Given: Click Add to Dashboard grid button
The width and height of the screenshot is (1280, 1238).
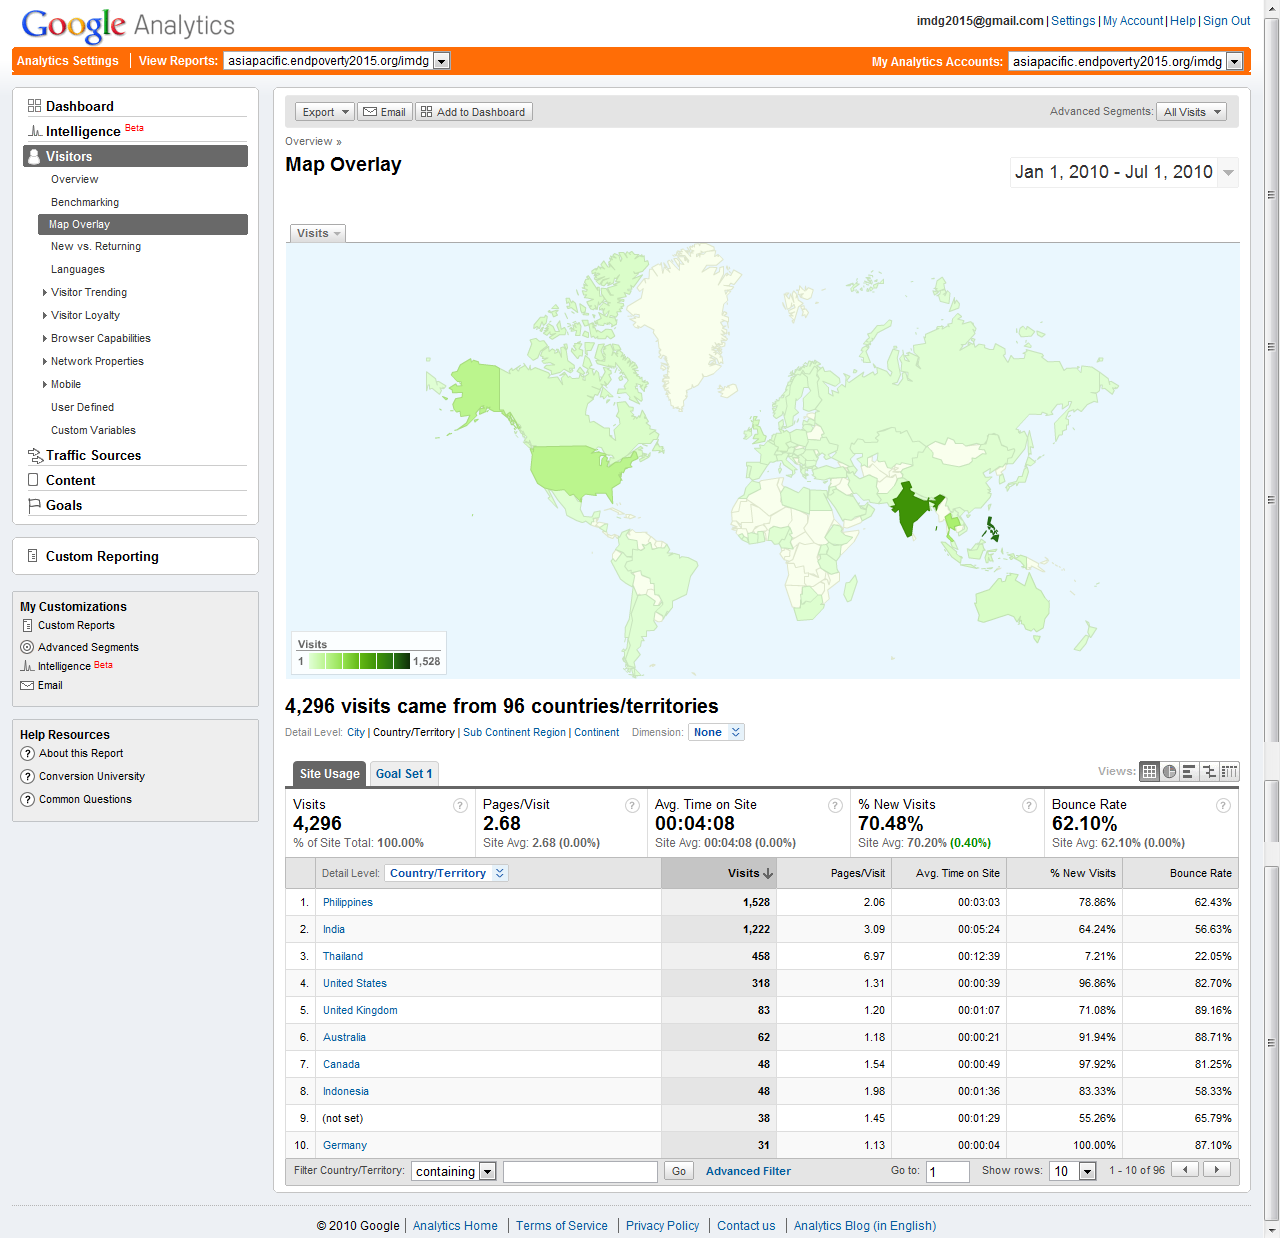Looking at the screenshot, I should (473, 112).
